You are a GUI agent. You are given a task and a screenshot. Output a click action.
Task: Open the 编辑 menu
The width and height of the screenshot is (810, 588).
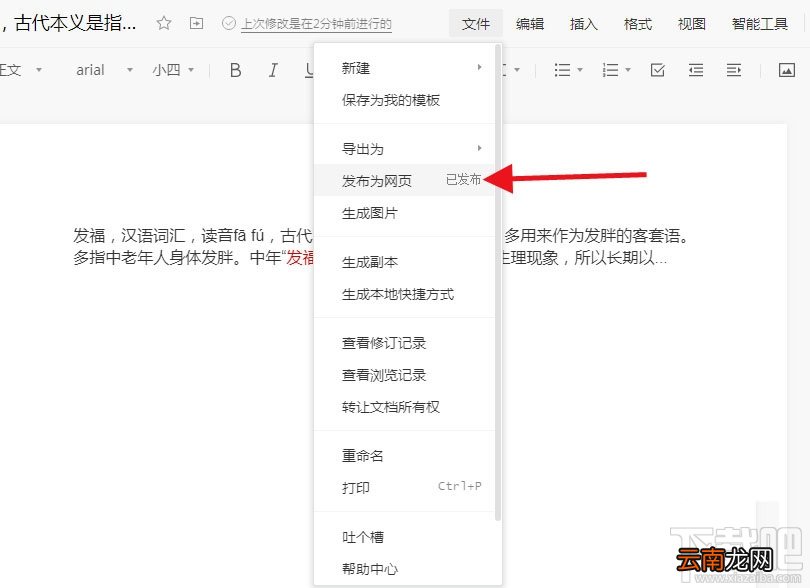click(529, 24)
